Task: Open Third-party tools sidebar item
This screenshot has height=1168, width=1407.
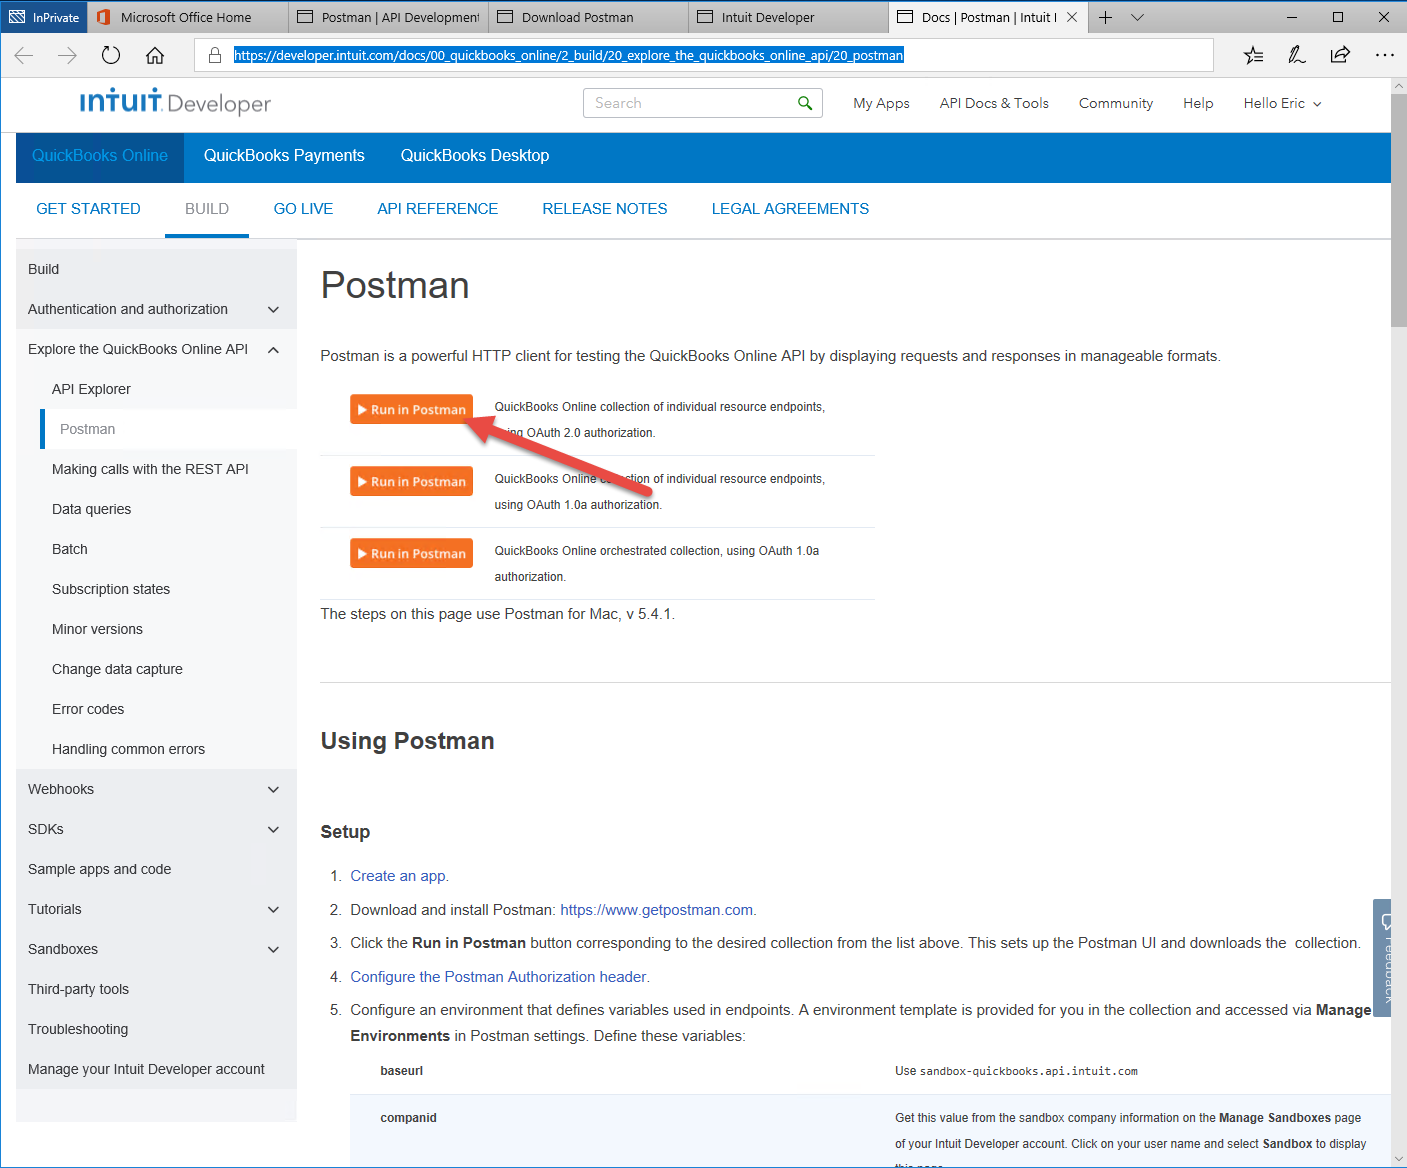Action: tap(78, 989)
